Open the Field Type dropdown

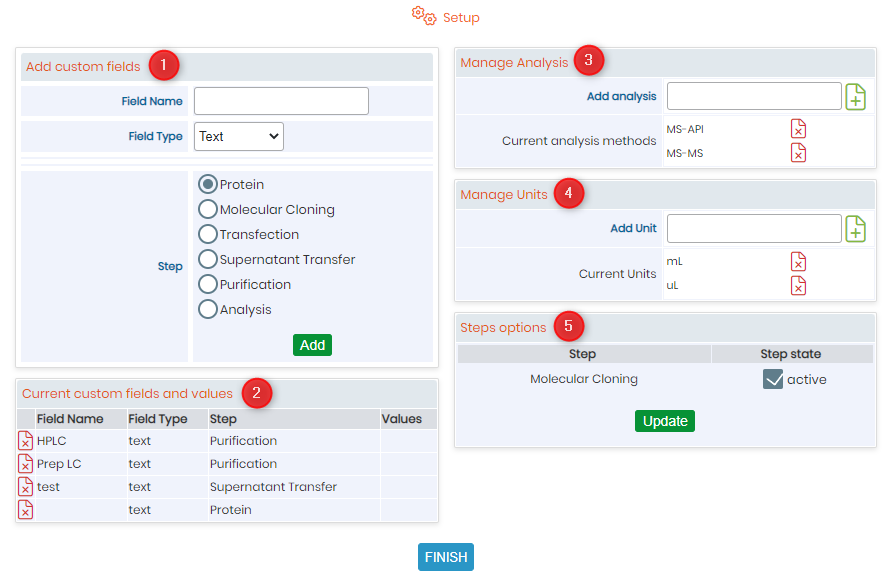(x=239, y=136)
